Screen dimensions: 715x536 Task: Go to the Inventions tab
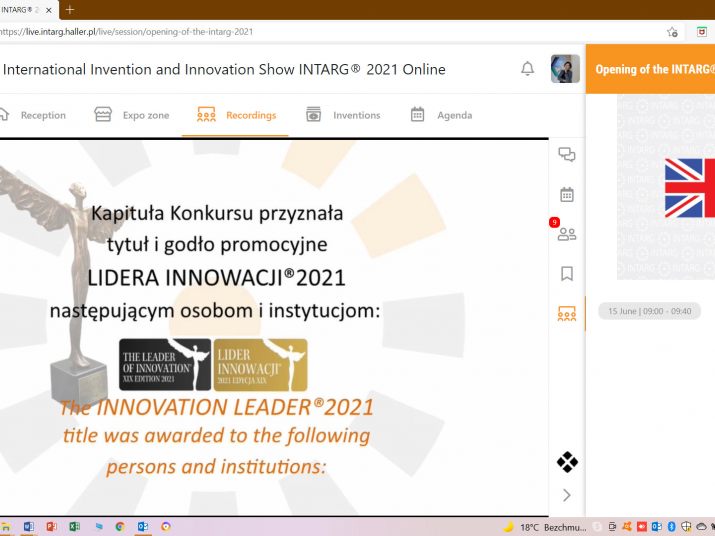click(343, 115)
